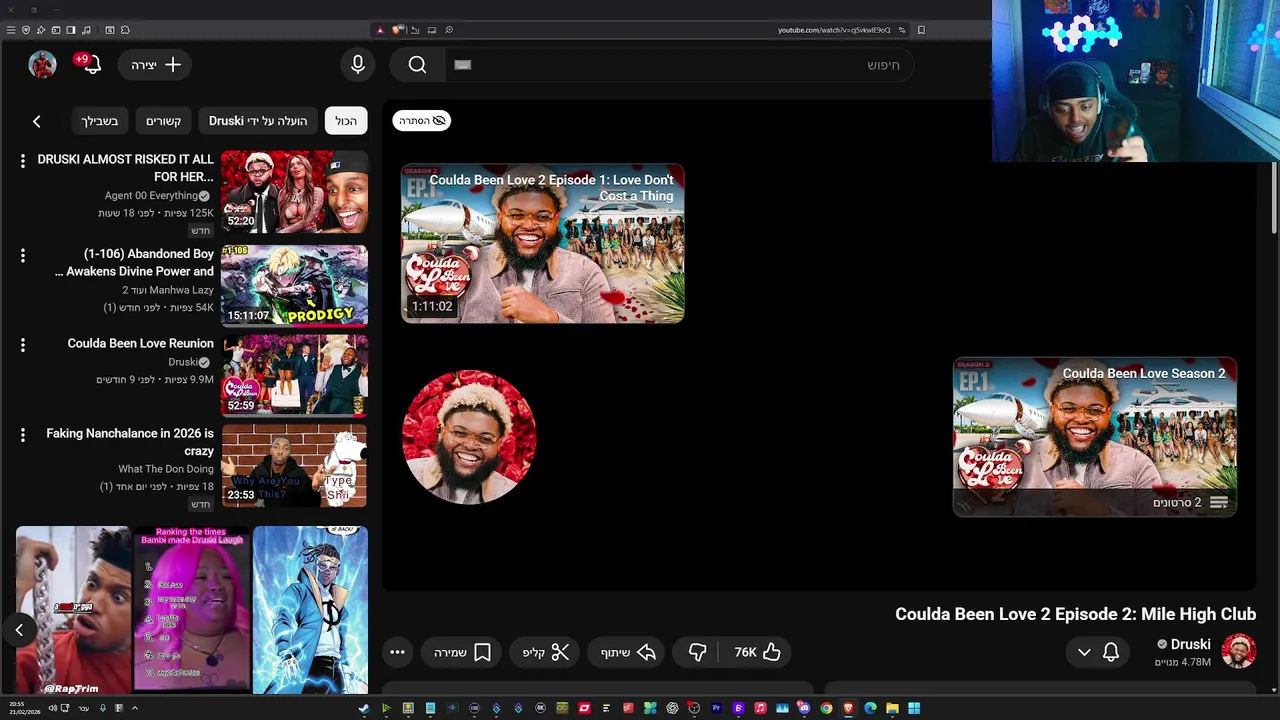This screenshot has width=1280, height=720.
Task: Click the חיפוש search input field
Action: click(x=680, y=65)
